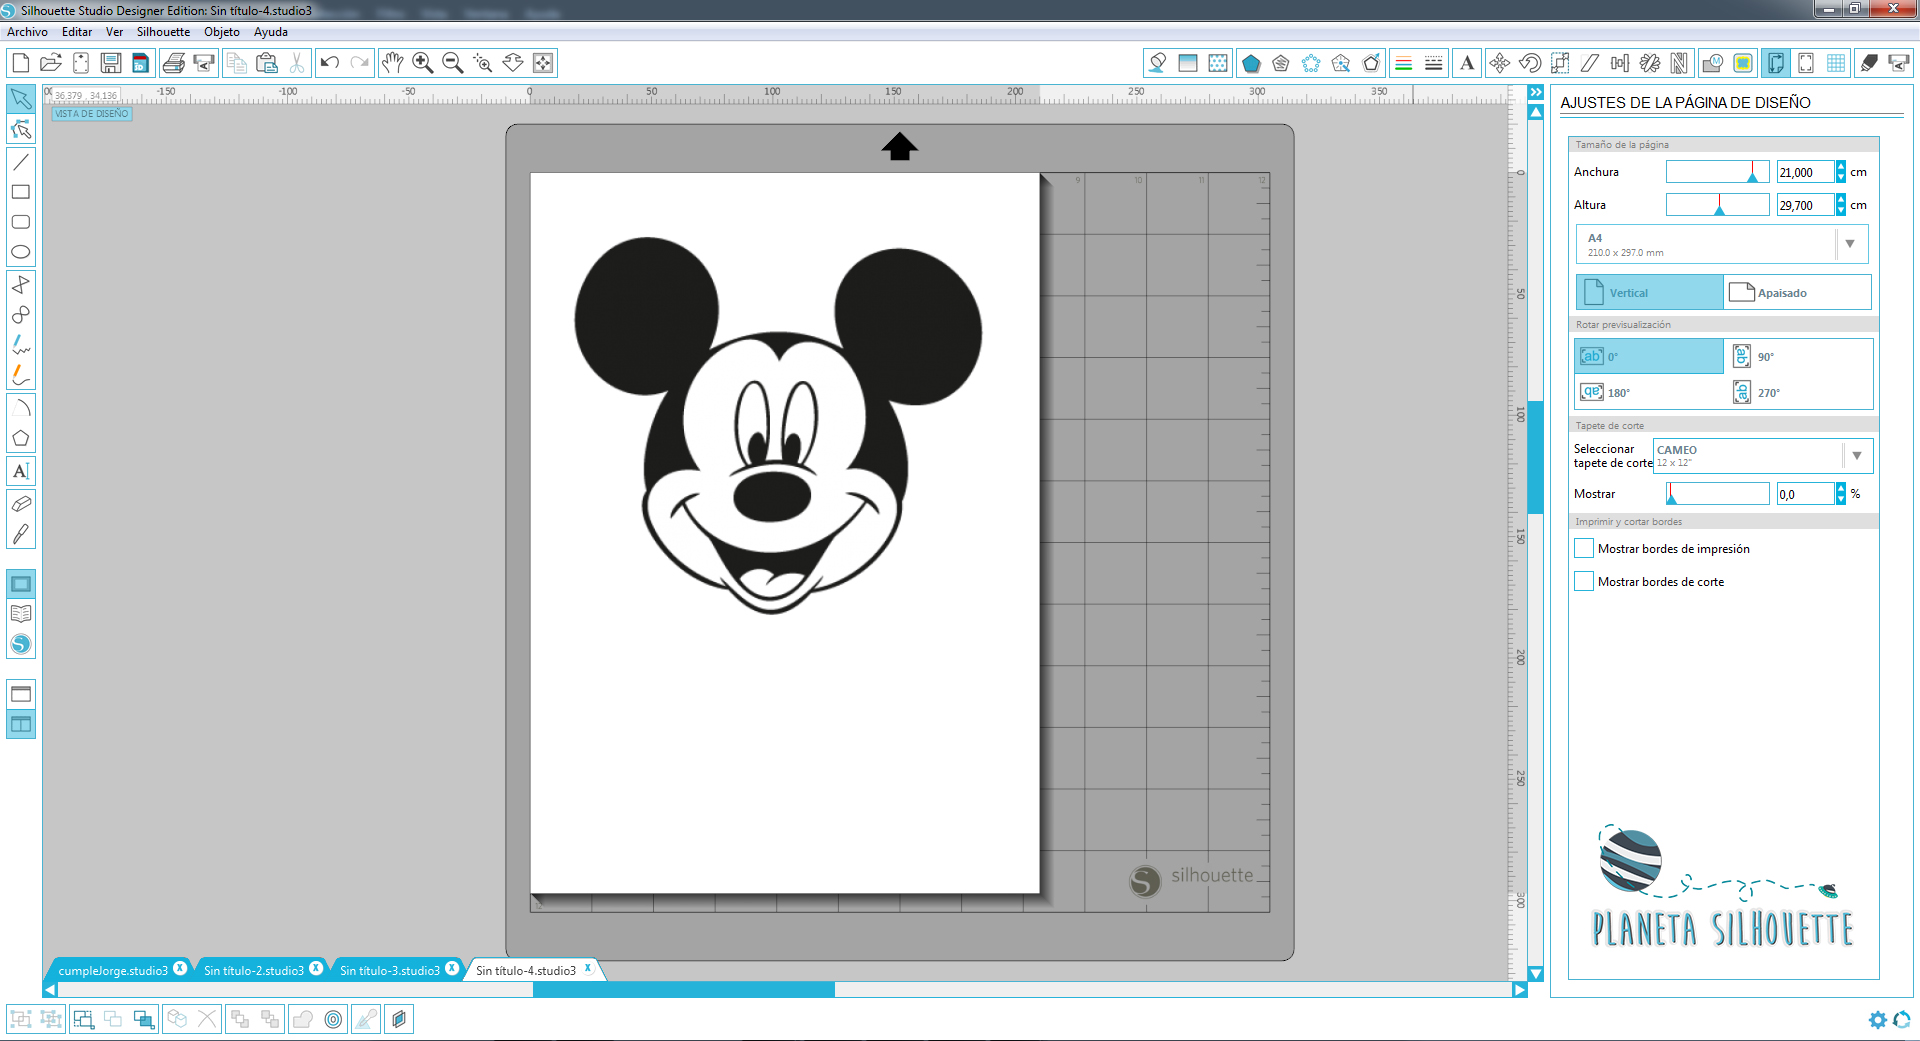Viewport: 1920px width, 1041px height.
Task: Click the Undo arrow
Action: coord(329,63)
